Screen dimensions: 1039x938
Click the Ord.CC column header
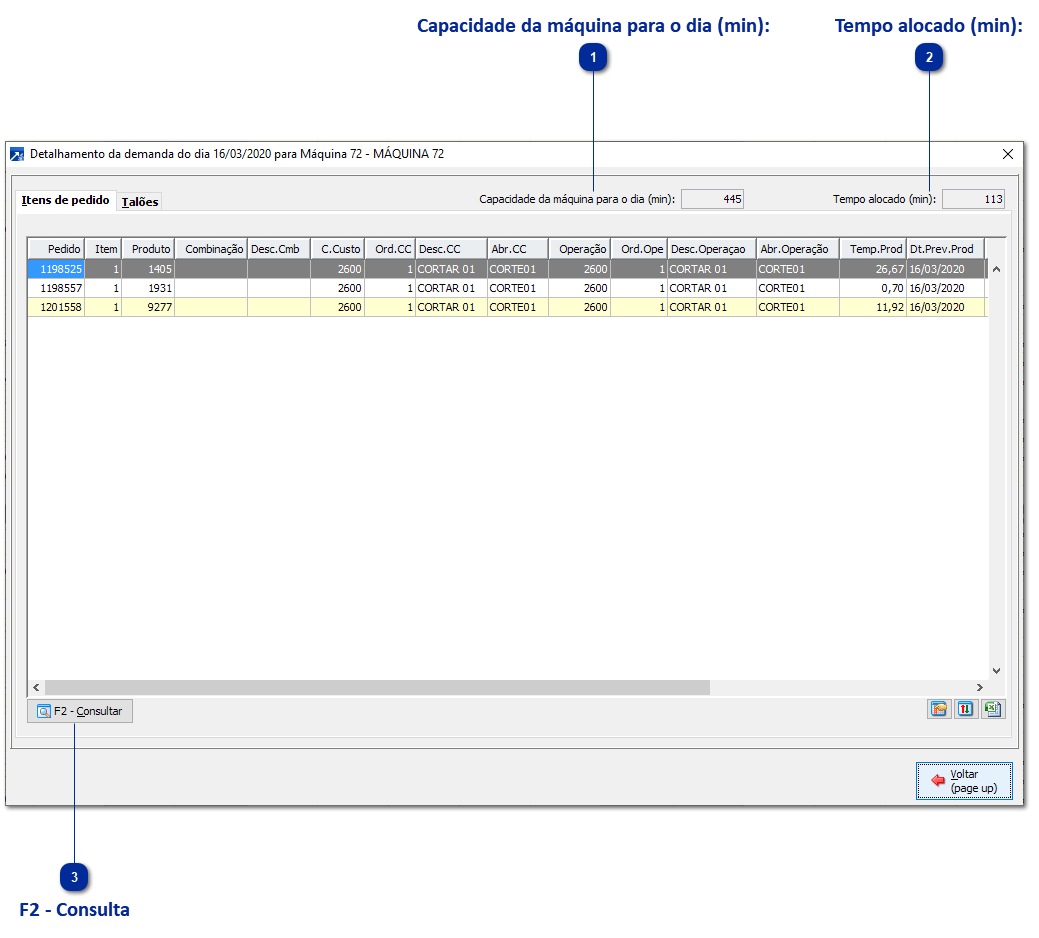[390, 249]
